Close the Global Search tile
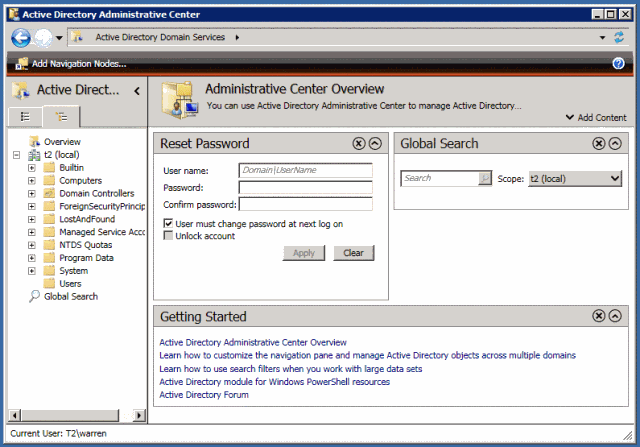This screenshot has width=640, height=447. point(599,143)
